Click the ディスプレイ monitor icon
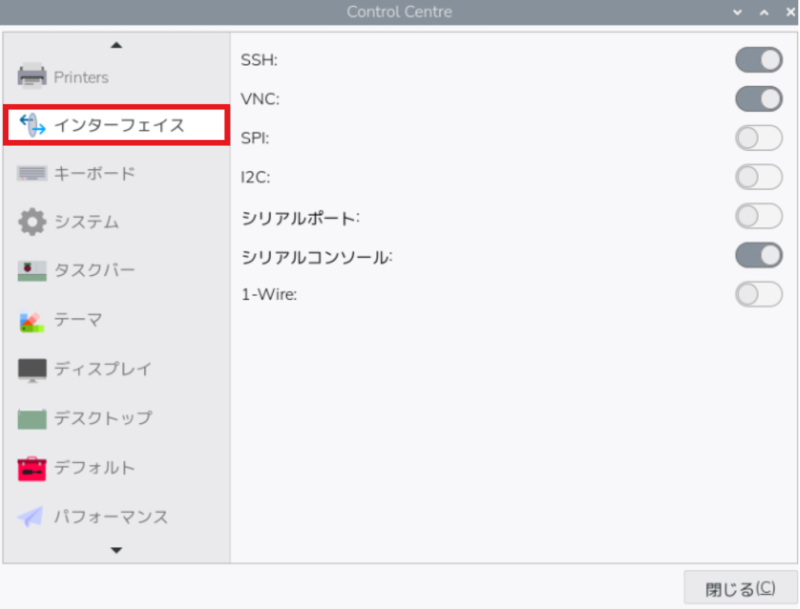This screenshot has width=800, height=609. coord(32,369)
